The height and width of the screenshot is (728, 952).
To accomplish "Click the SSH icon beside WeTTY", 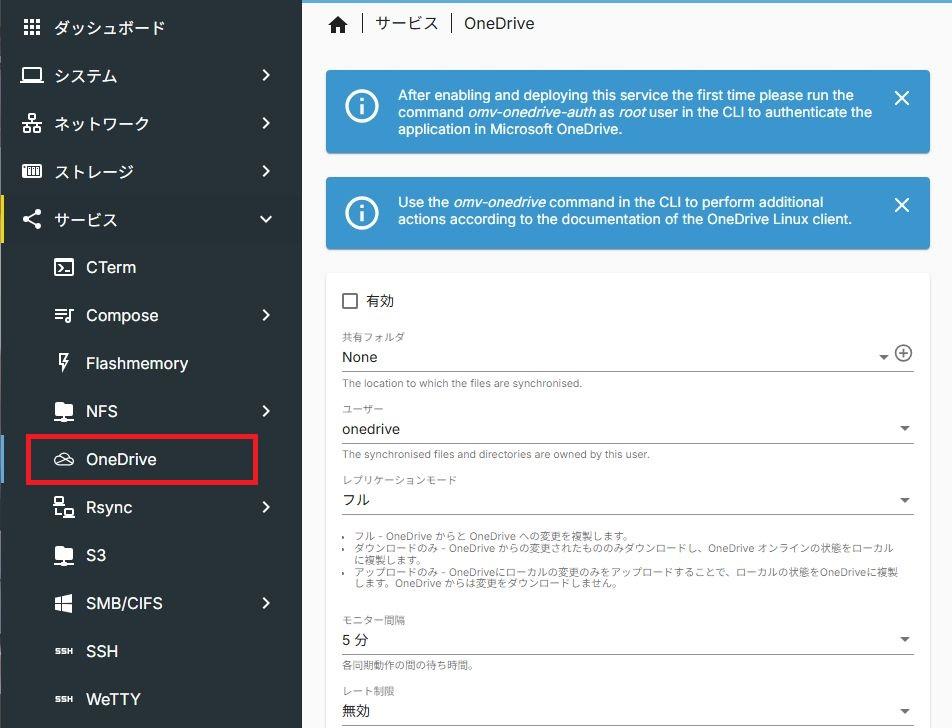I will [x=64, y=699].
